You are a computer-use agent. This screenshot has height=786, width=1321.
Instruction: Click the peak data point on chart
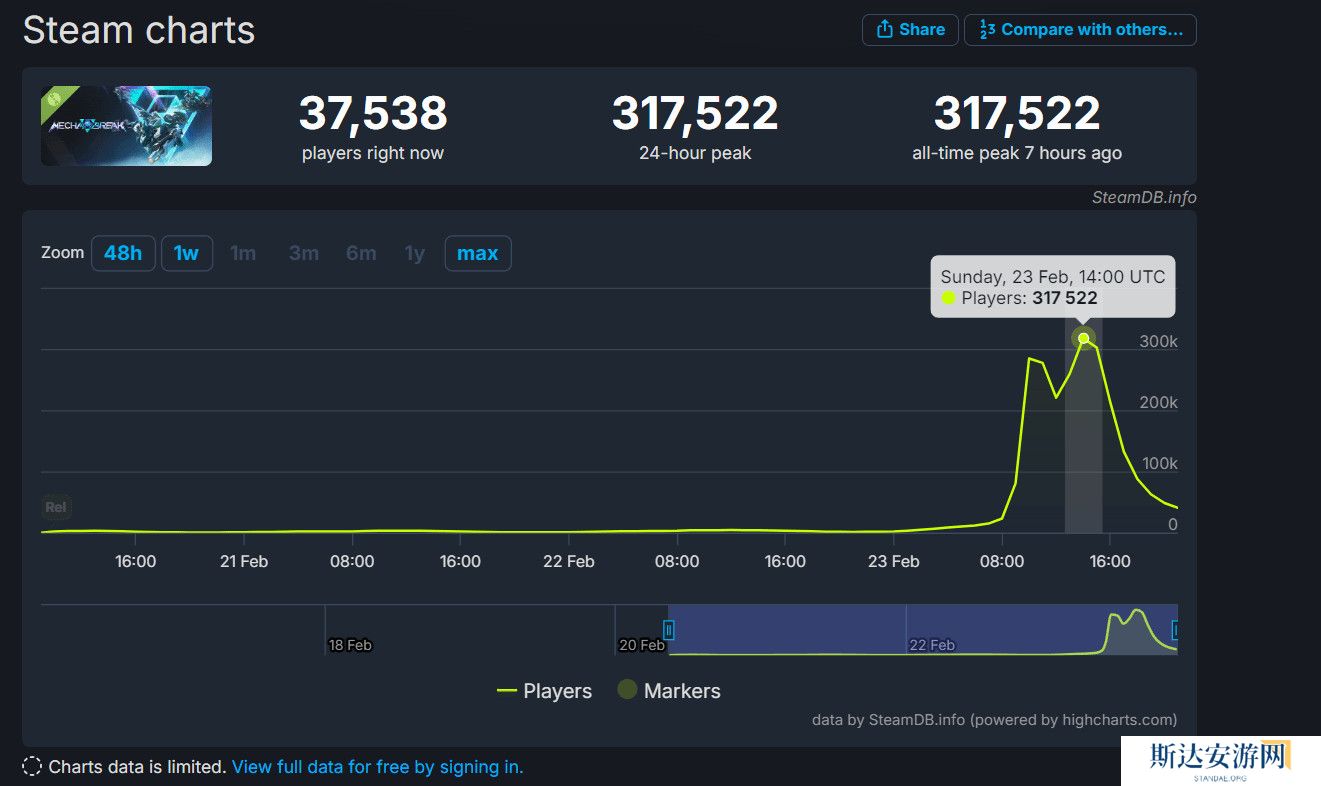tap(1083, 338)
